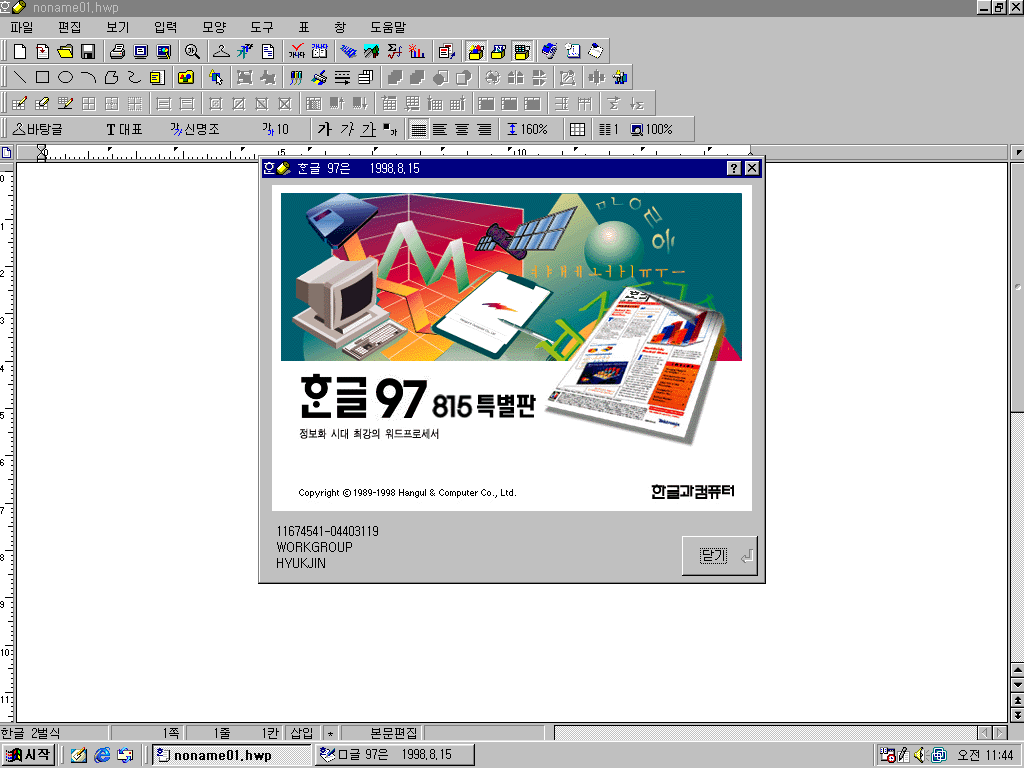Print using the printer icon
The width and height of the screenshot is (1024, 768).
tap(118, 52)
